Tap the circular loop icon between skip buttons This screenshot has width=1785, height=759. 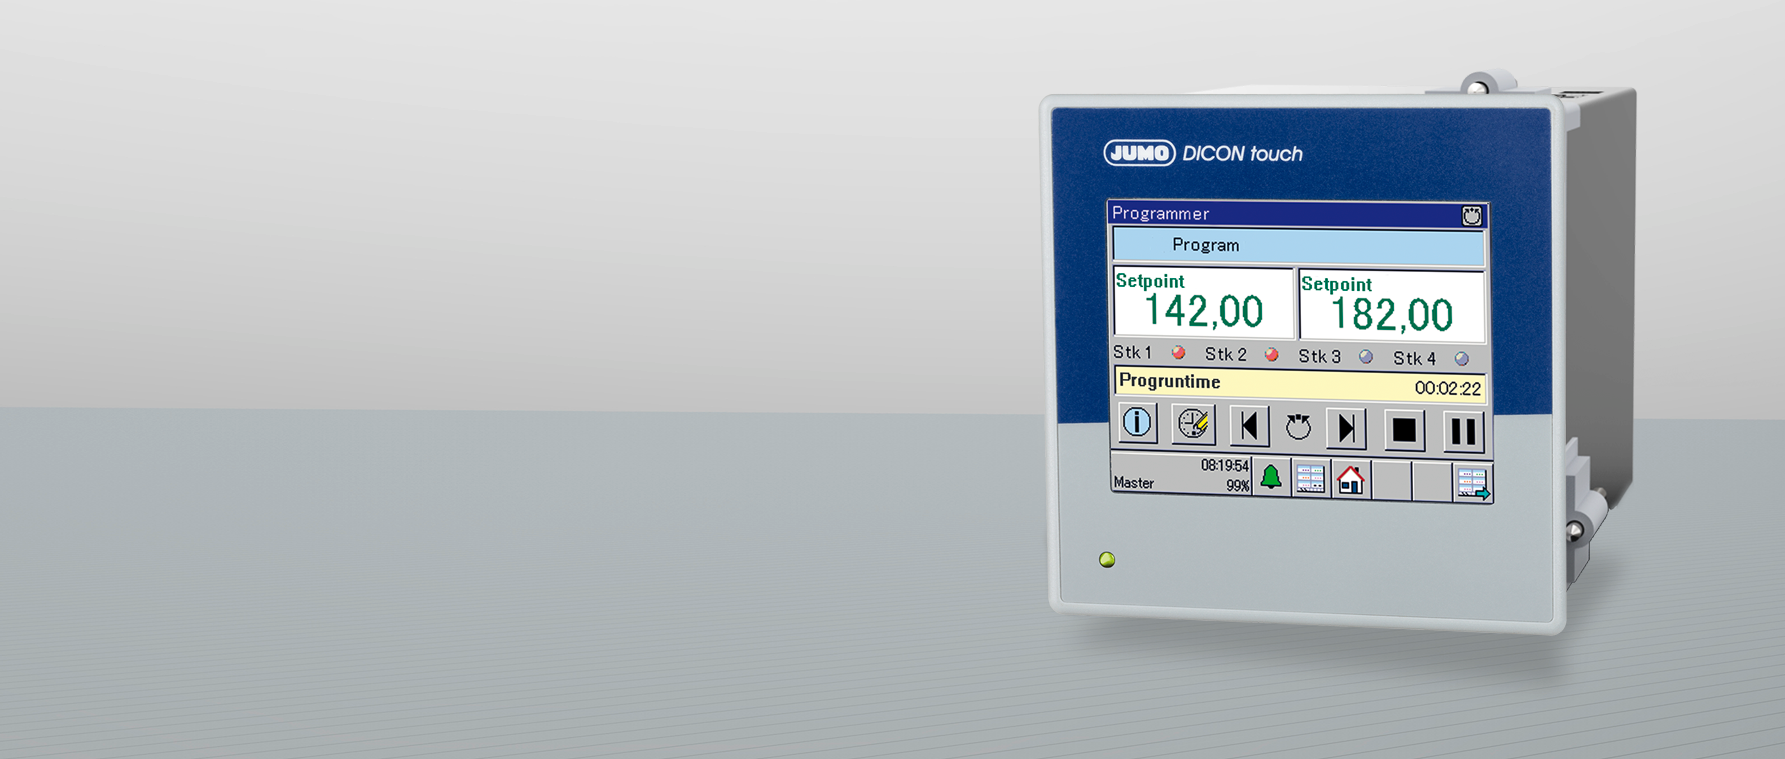[x=1298, y=428]
